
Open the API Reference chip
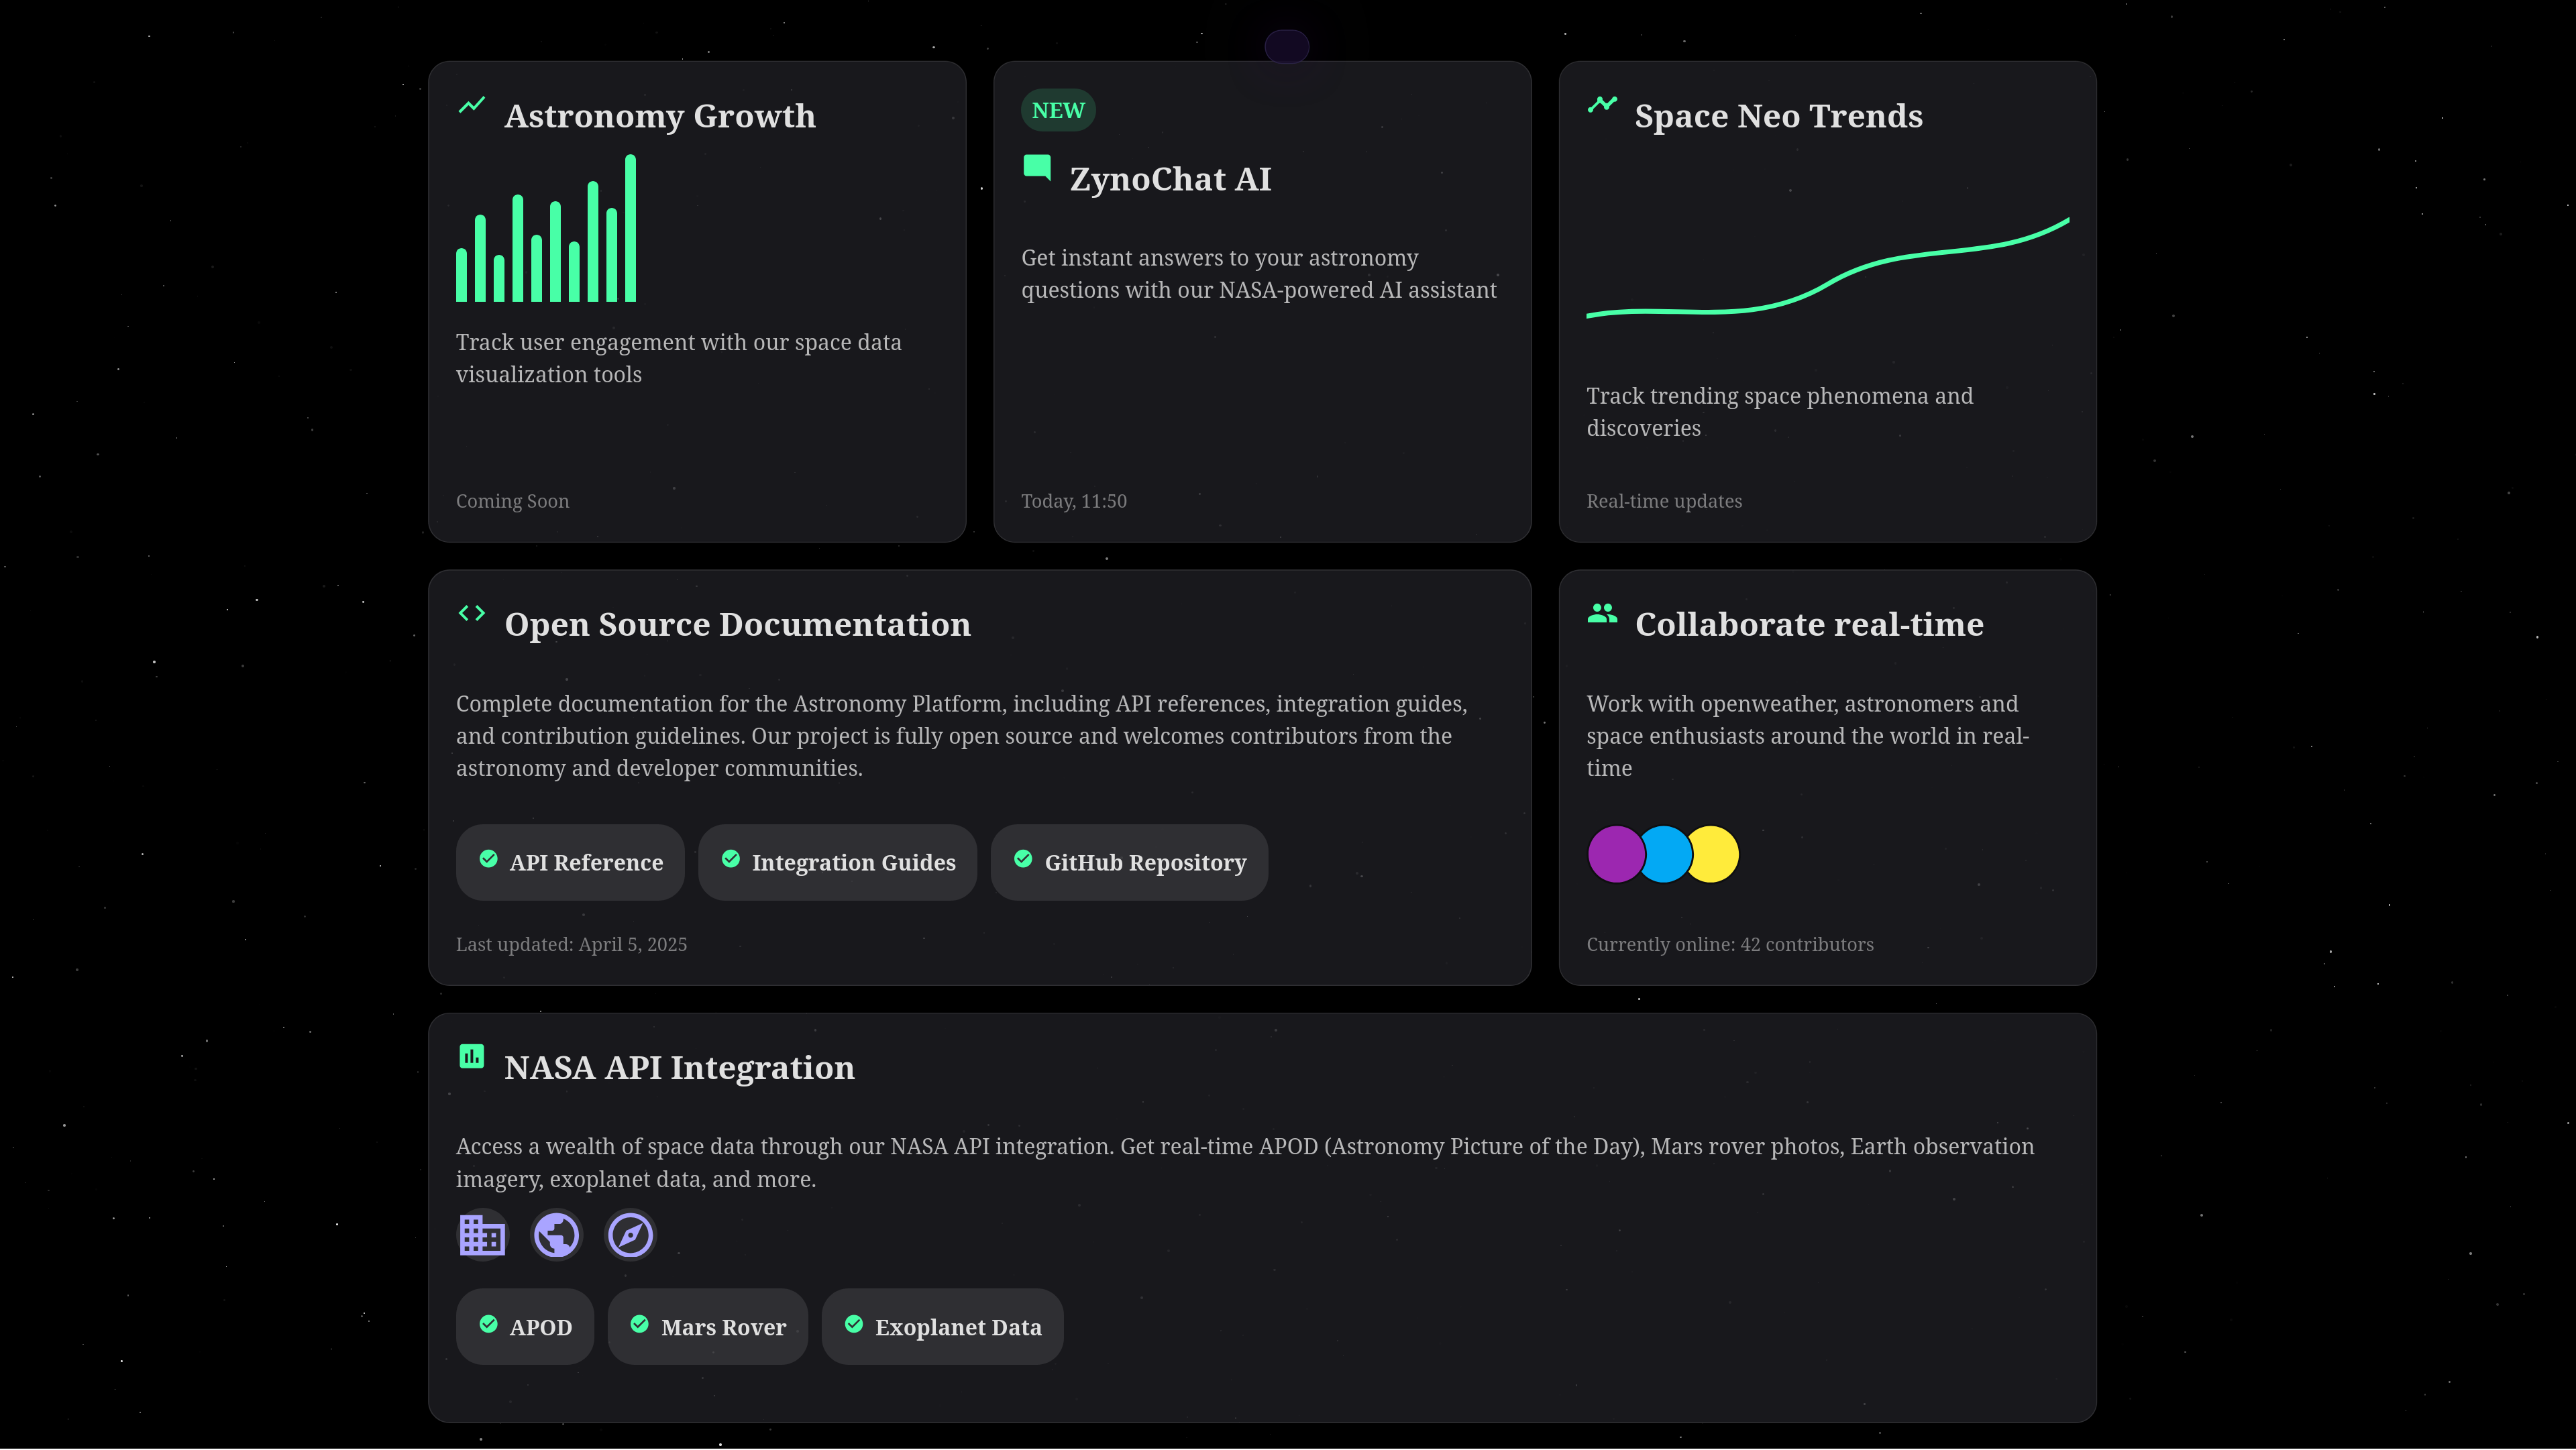click(570, 862)
